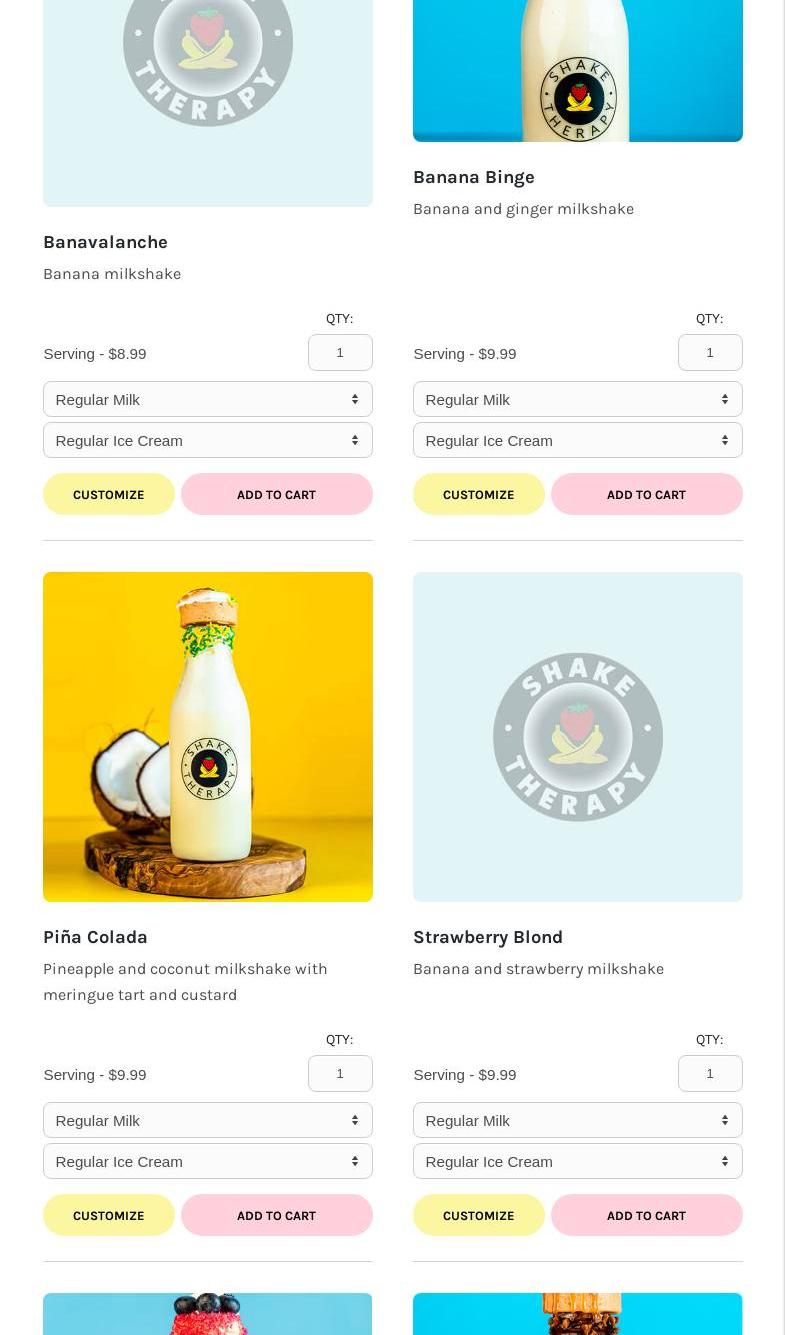Screen dimensions: 785x1335
Task: Focus the Banana Binge quantity field
Action: pos(710,352)
